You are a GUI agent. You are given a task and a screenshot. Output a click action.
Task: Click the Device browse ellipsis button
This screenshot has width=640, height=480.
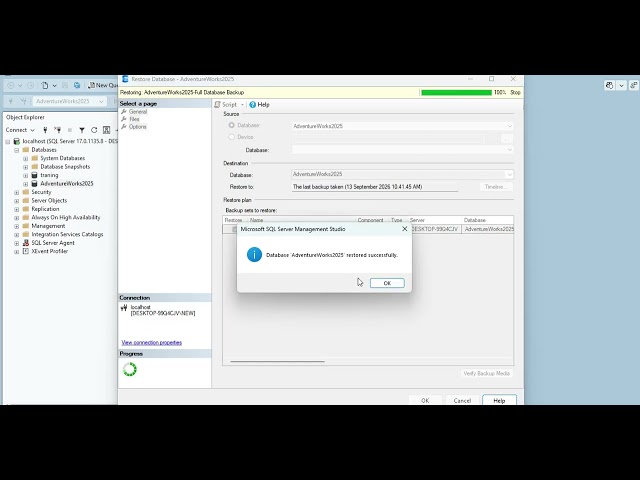[x=507, y=139]
